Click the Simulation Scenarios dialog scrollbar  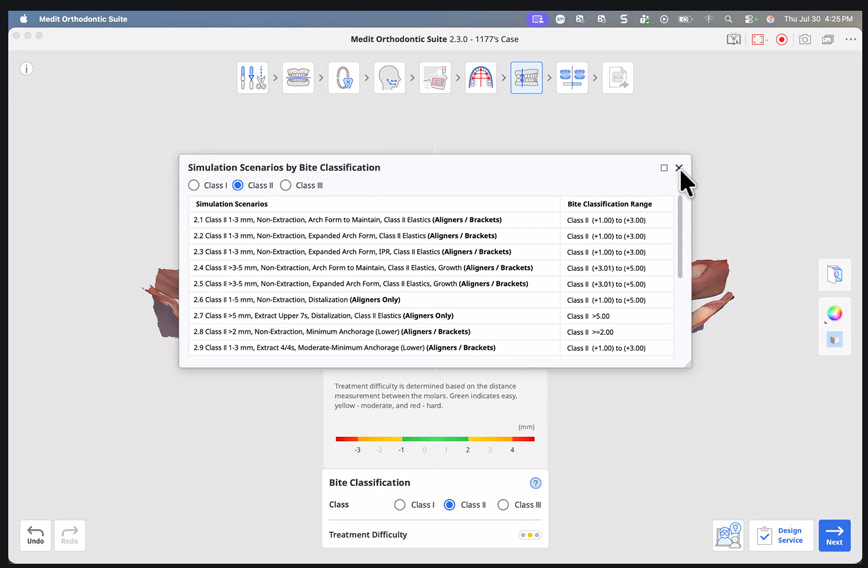point(680,236)
